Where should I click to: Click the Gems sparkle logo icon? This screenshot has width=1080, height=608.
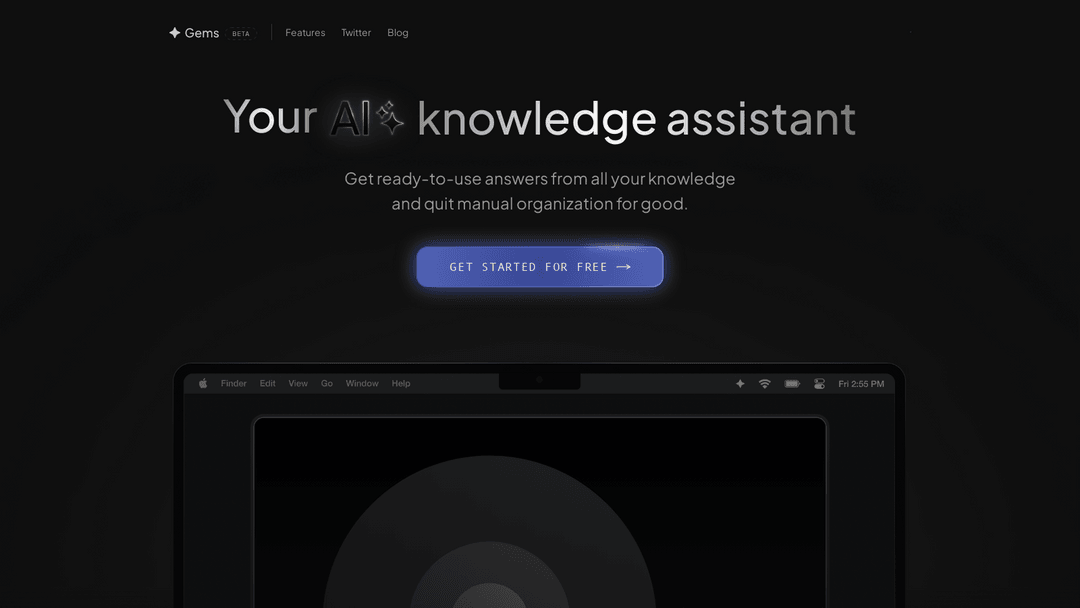click(x=175, y=33)
